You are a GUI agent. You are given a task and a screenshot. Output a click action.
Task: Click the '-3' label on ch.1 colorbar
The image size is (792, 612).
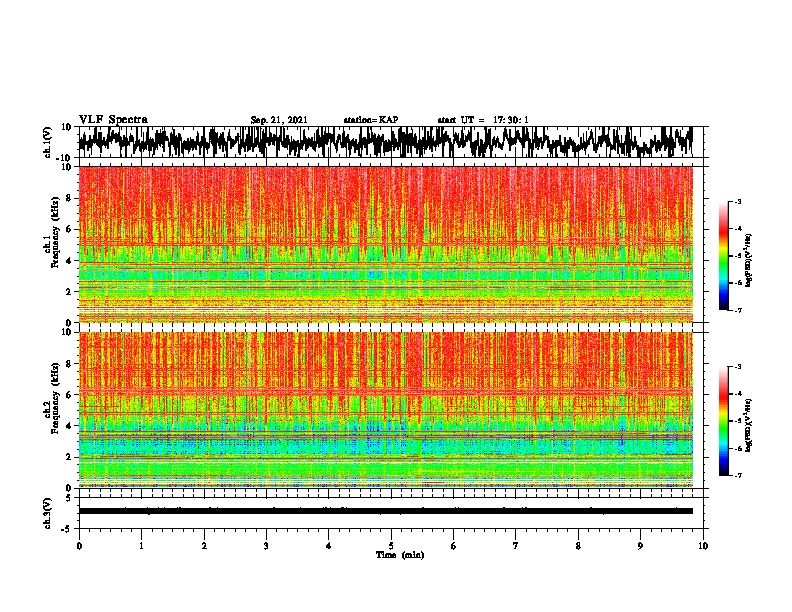point(737,201)
